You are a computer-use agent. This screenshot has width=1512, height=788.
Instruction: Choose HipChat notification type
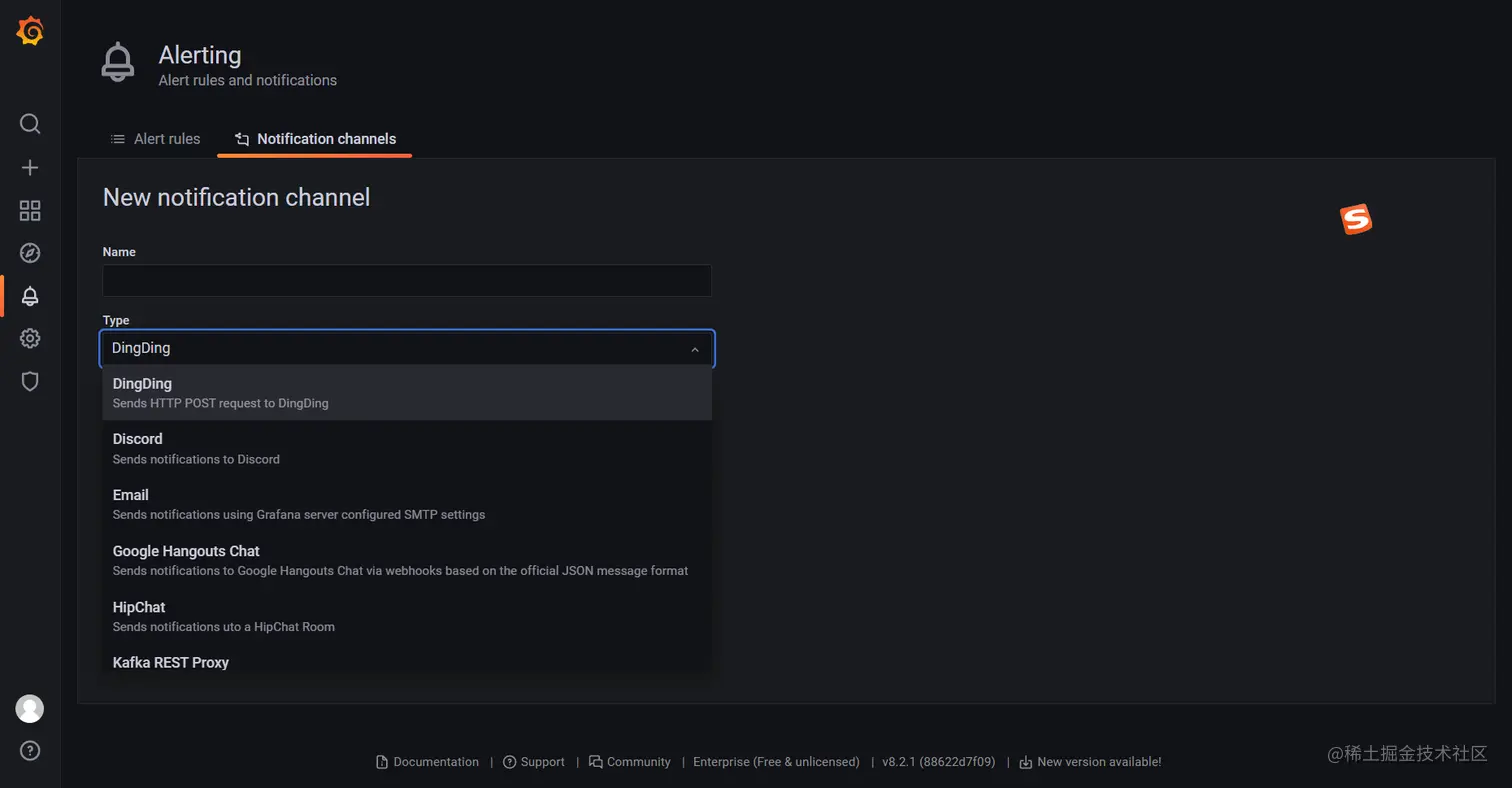[407, 616]
